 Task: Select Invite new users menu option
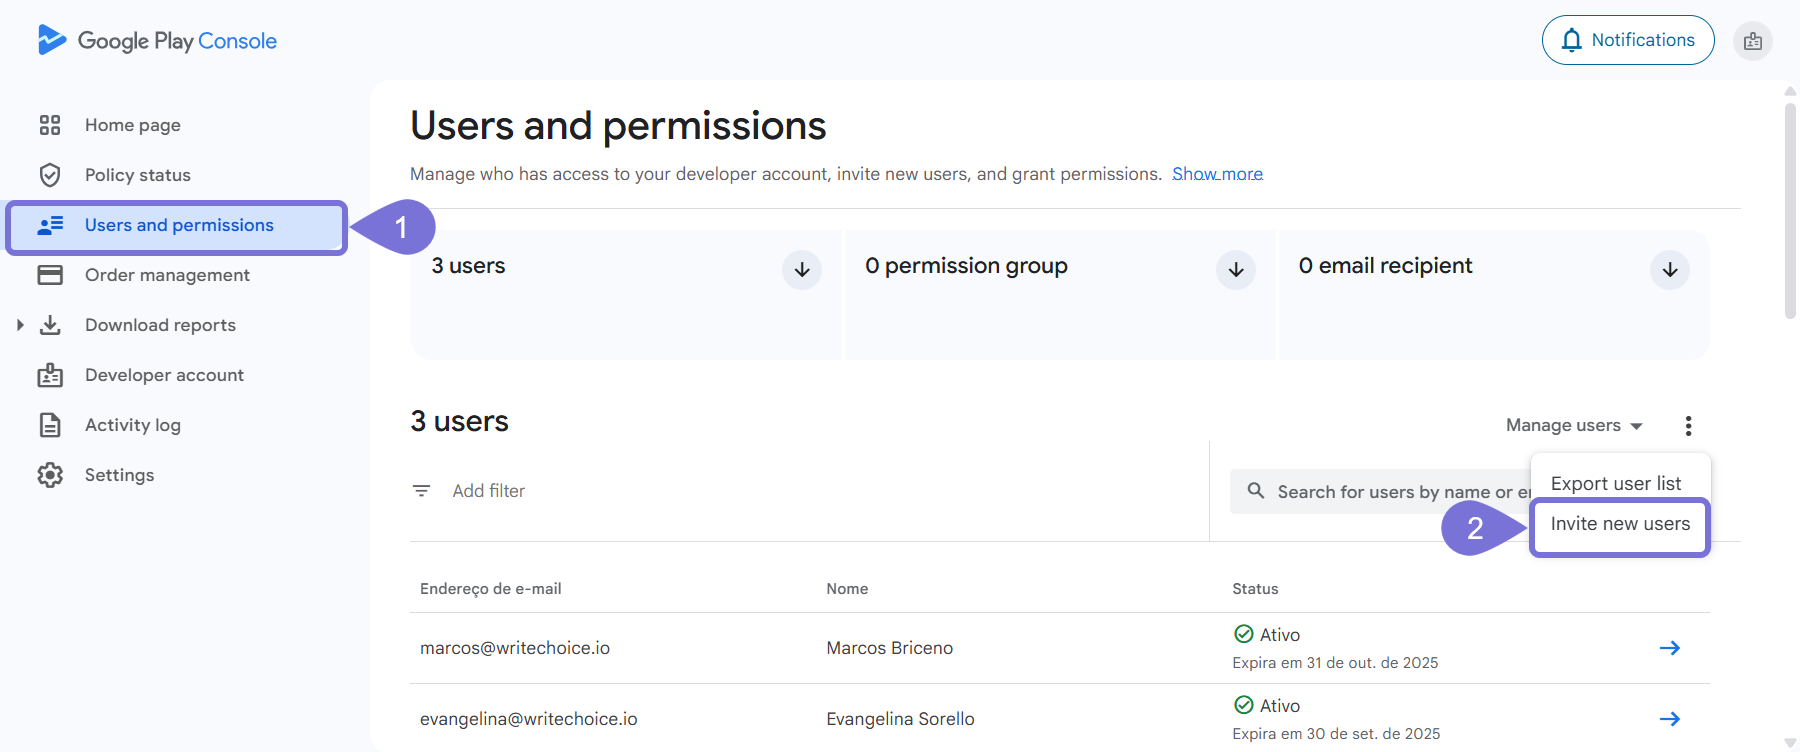(1620, 525)
